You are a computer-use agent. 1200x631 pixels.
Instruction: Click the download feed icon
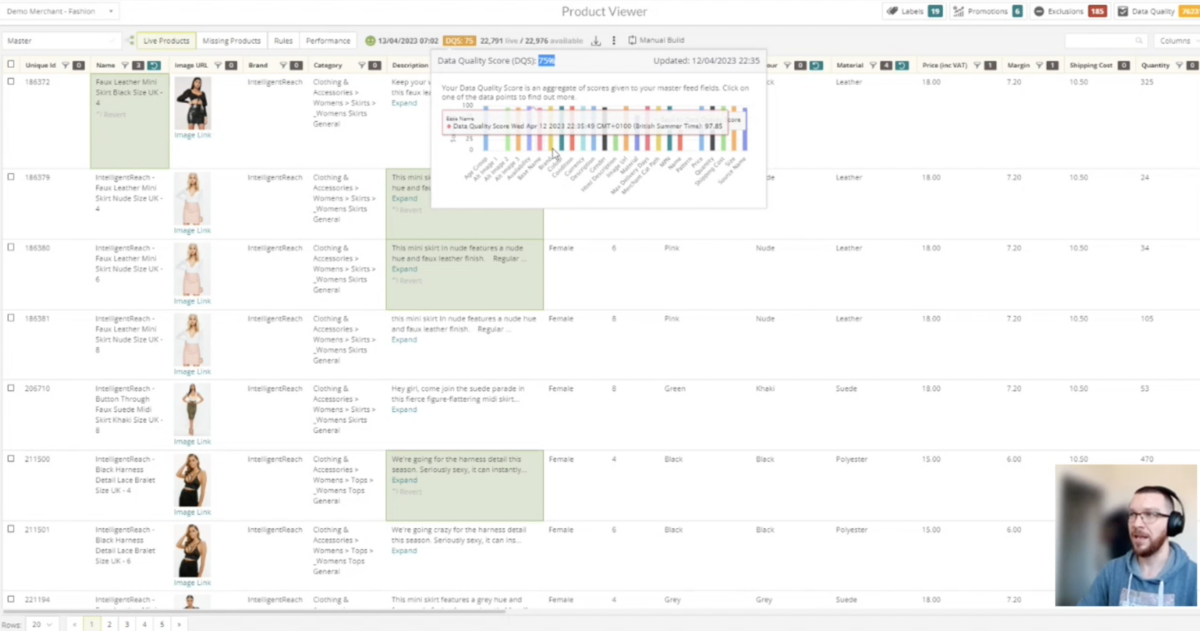596,40
